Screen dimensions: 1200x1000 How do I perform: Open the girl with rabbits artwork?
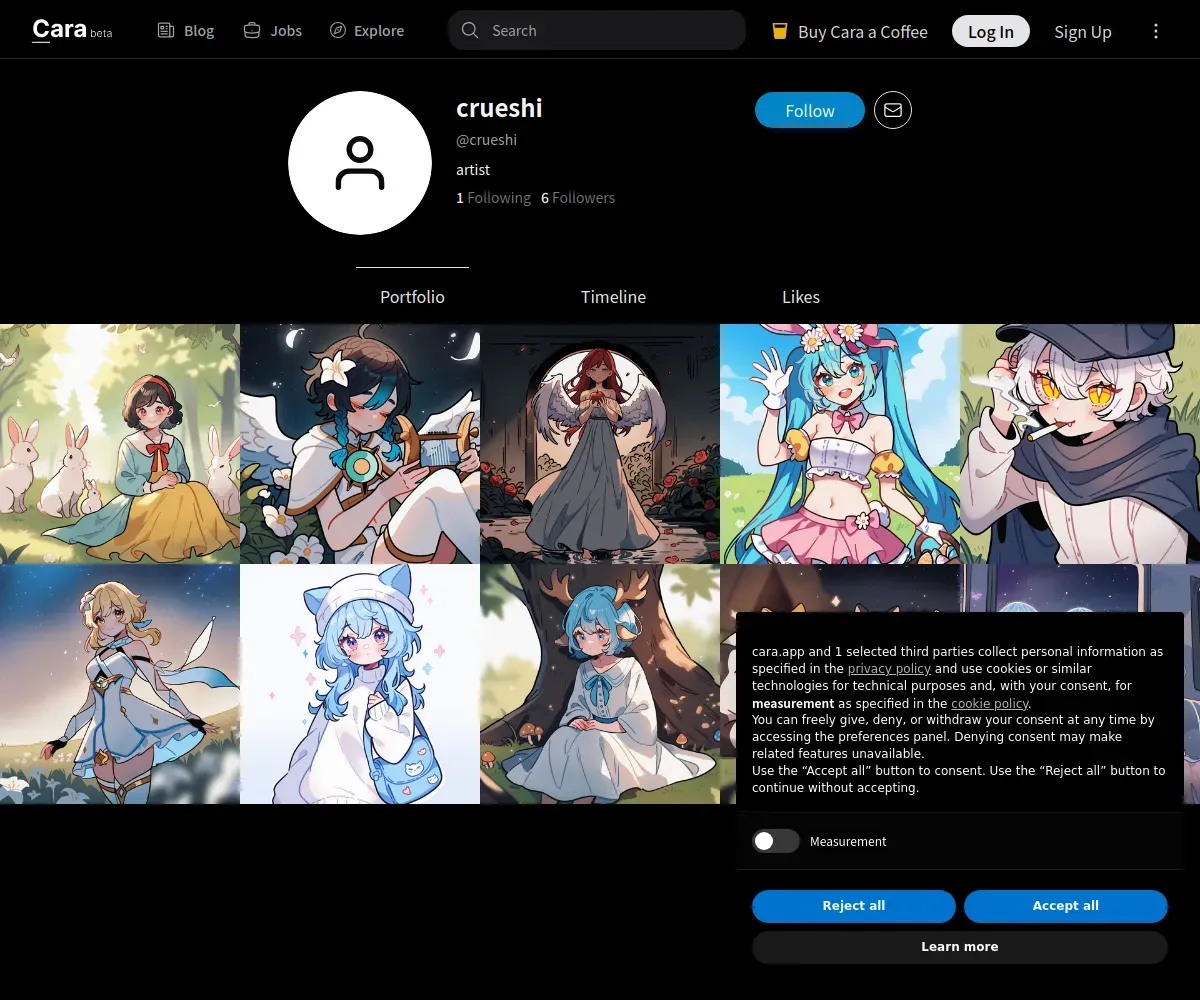click(120, 444)
